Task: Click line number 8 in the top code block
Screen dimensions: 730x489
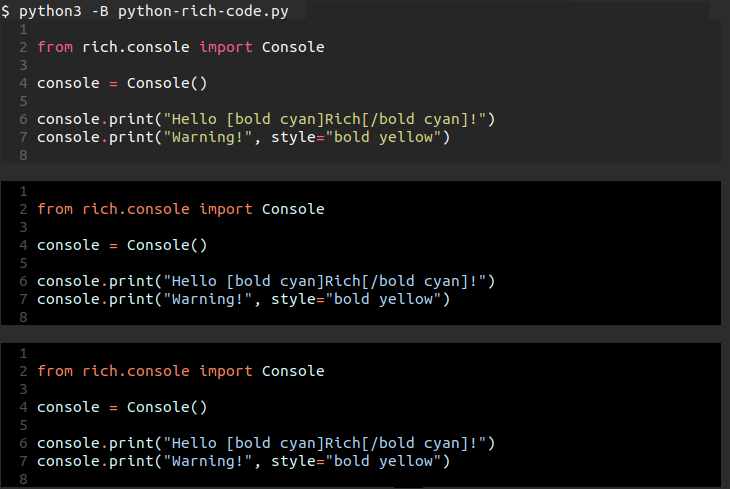Action: click(x=22, y=155)
